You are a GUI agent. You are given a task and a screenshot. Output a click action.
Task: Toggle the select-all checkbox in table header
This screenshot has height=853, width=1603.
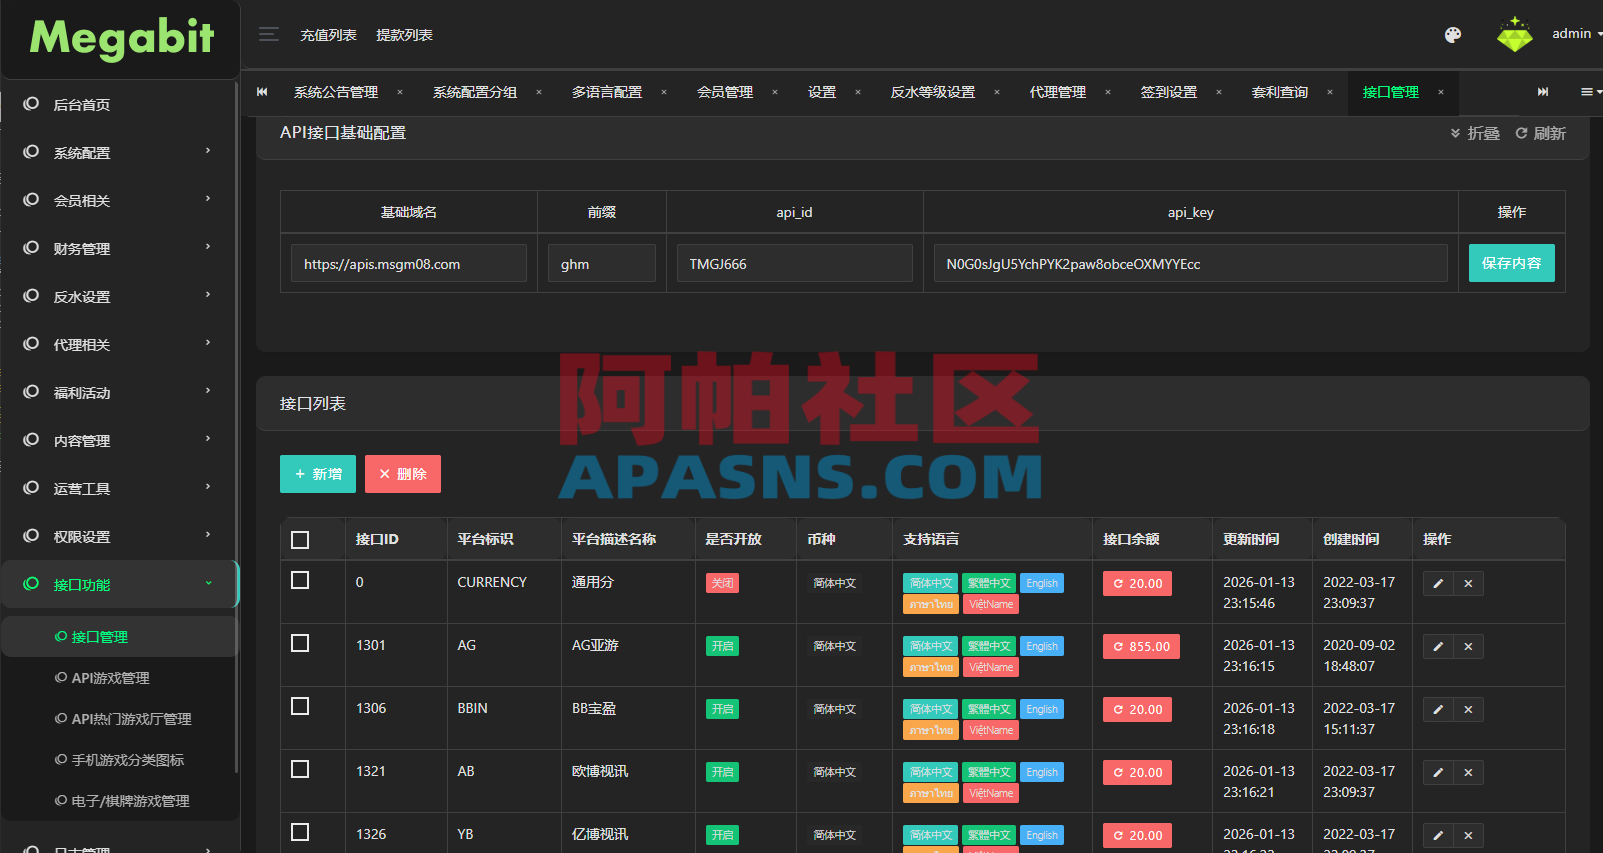[x=300, y=540]
